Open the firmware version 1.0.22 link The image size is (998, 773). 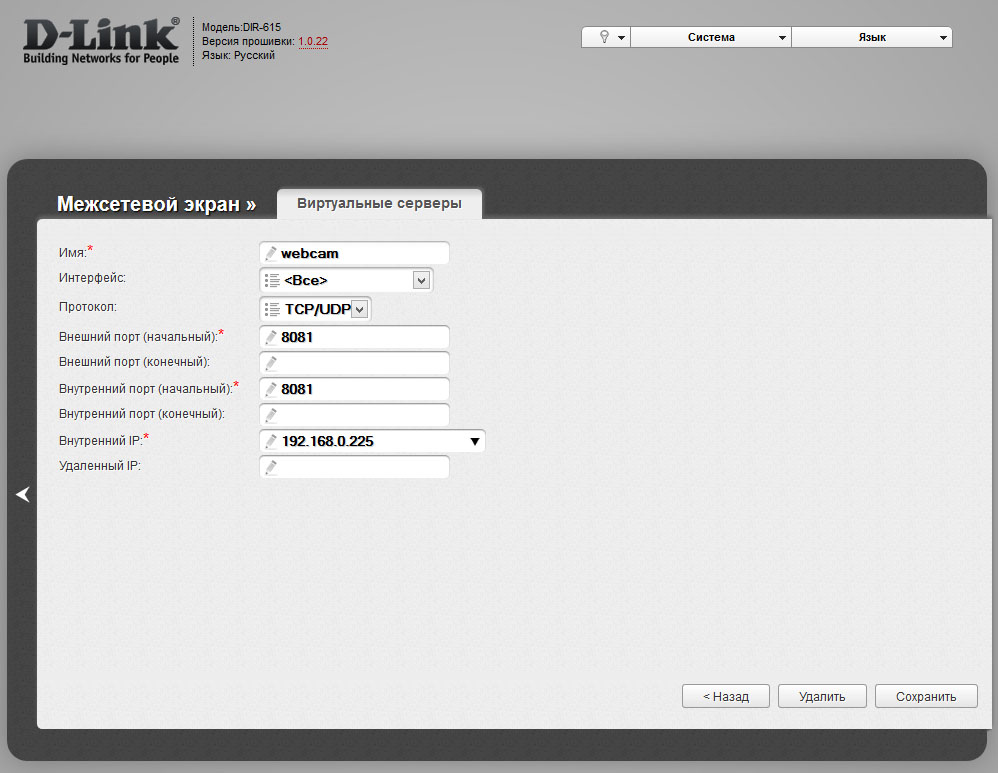312,42
